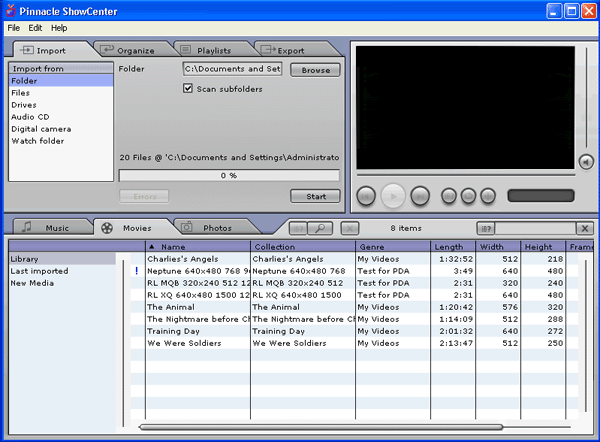This screenshot has height=442, width=600.
Task: Sort by the Height column header
Action: (x=543, y=247)
